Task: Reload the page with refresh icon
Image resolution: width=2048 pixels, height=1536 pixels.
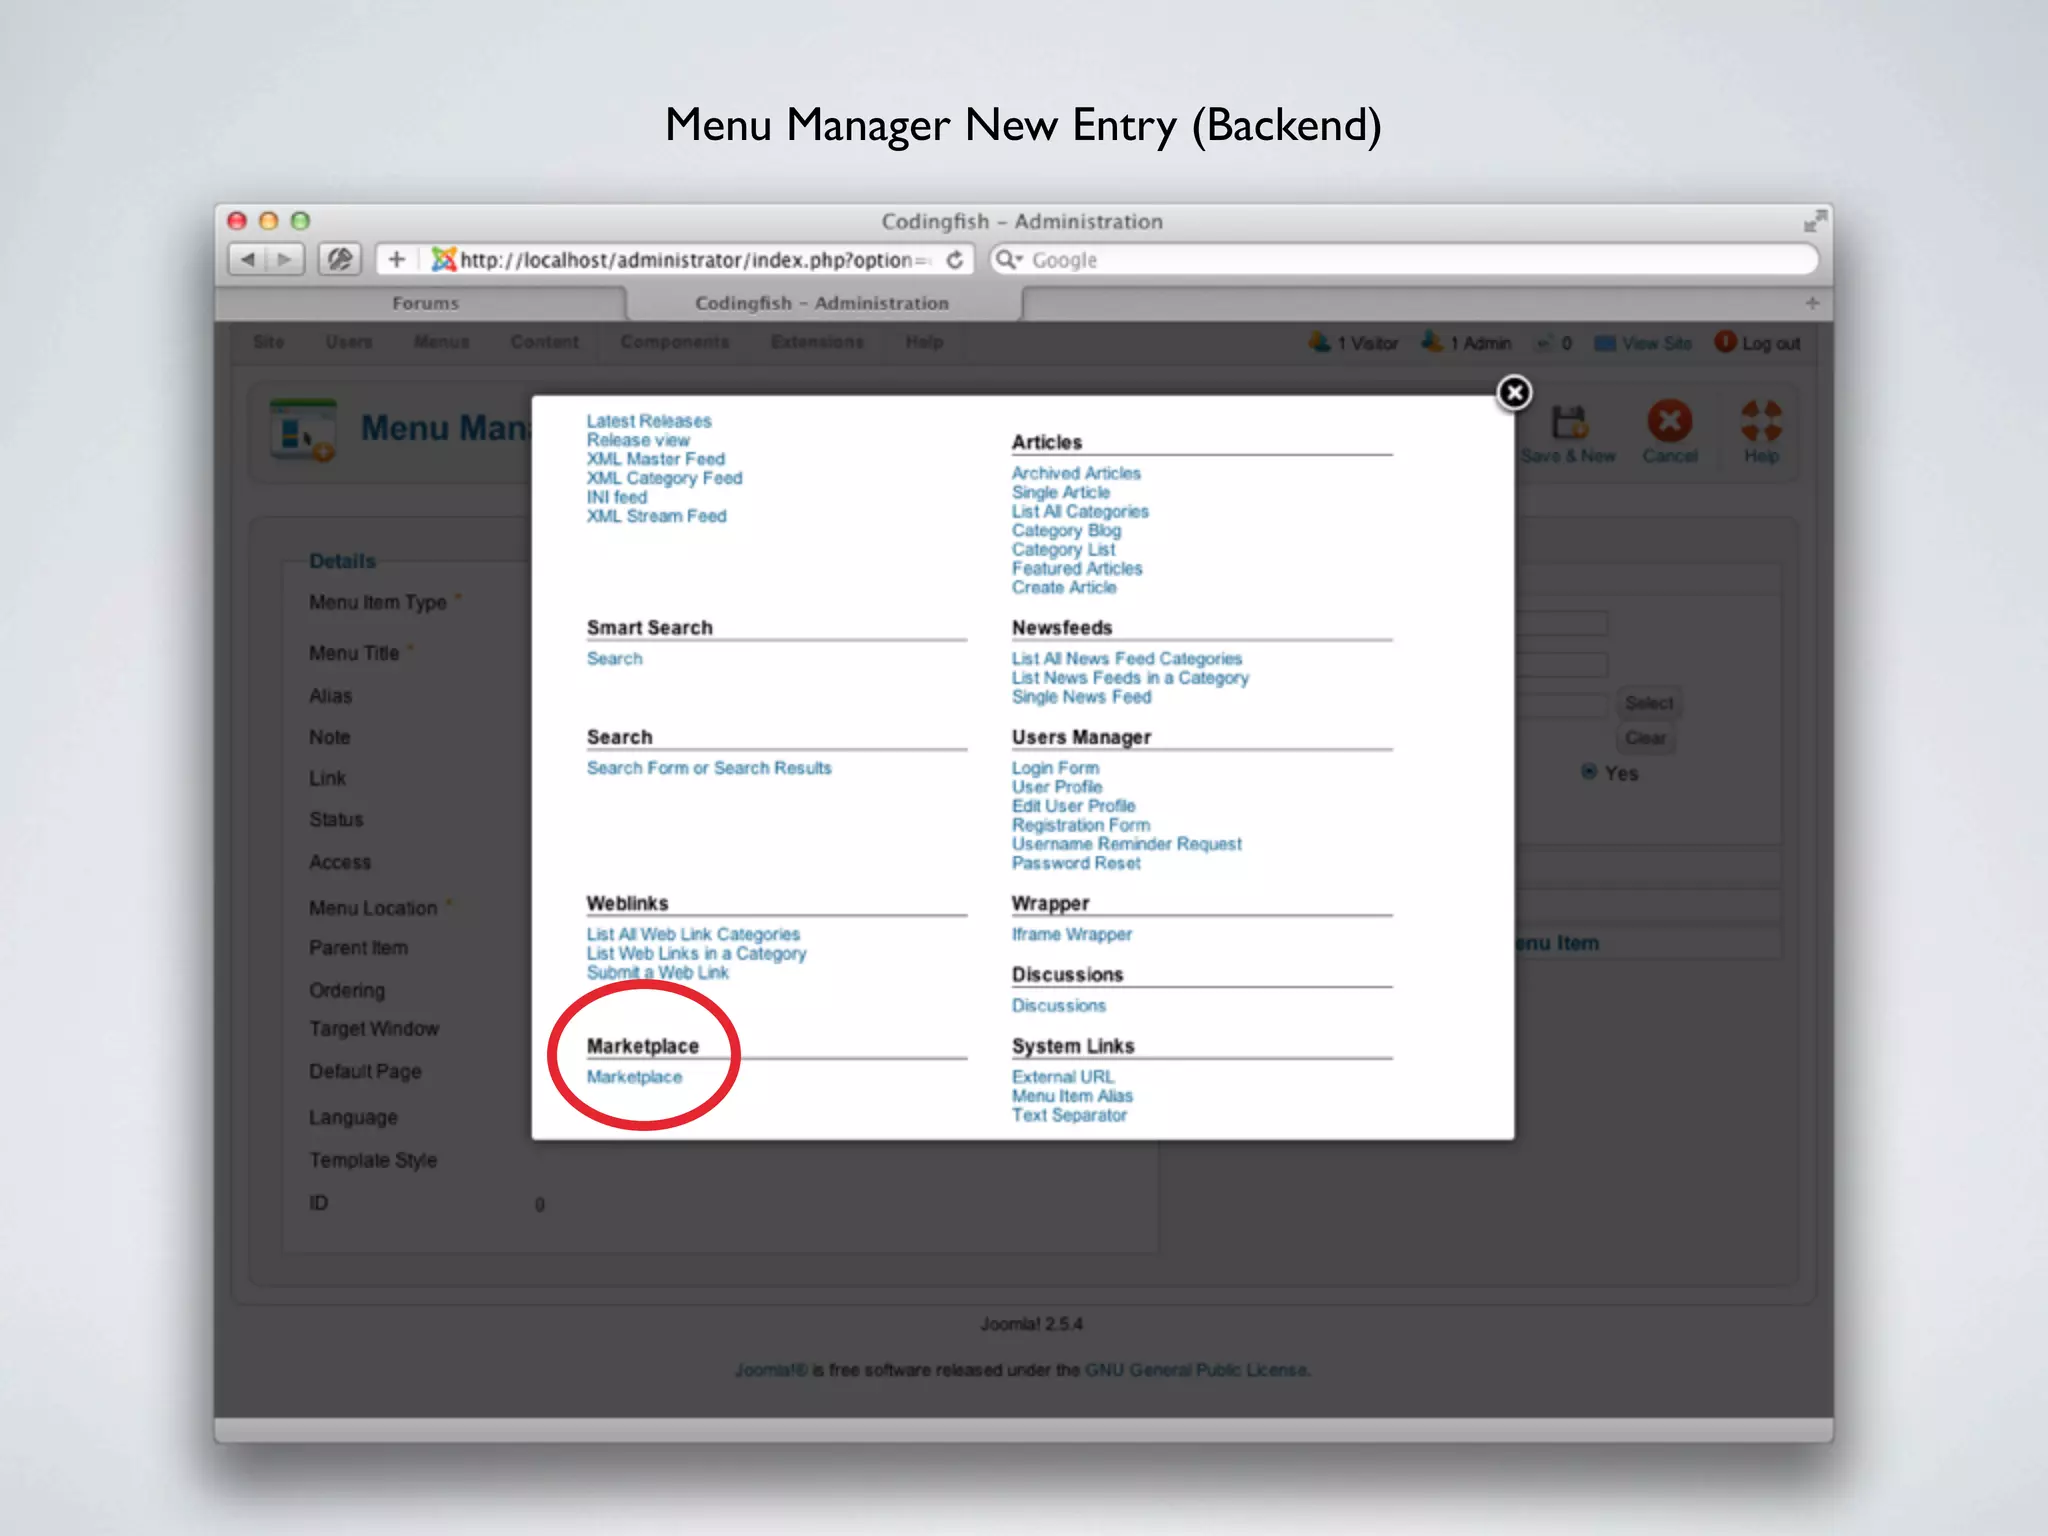Action: click(x=955, y=260)
